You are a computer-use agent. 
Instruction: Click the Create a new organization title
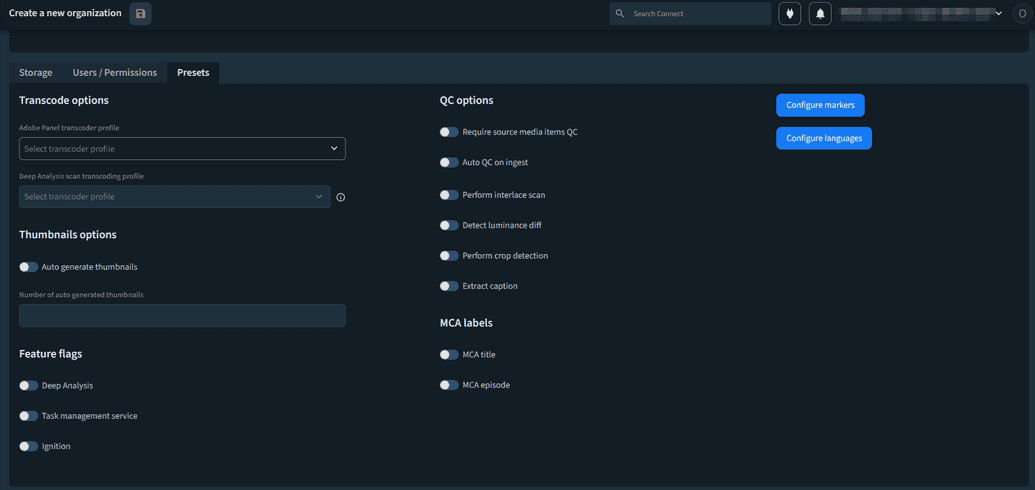65,13
